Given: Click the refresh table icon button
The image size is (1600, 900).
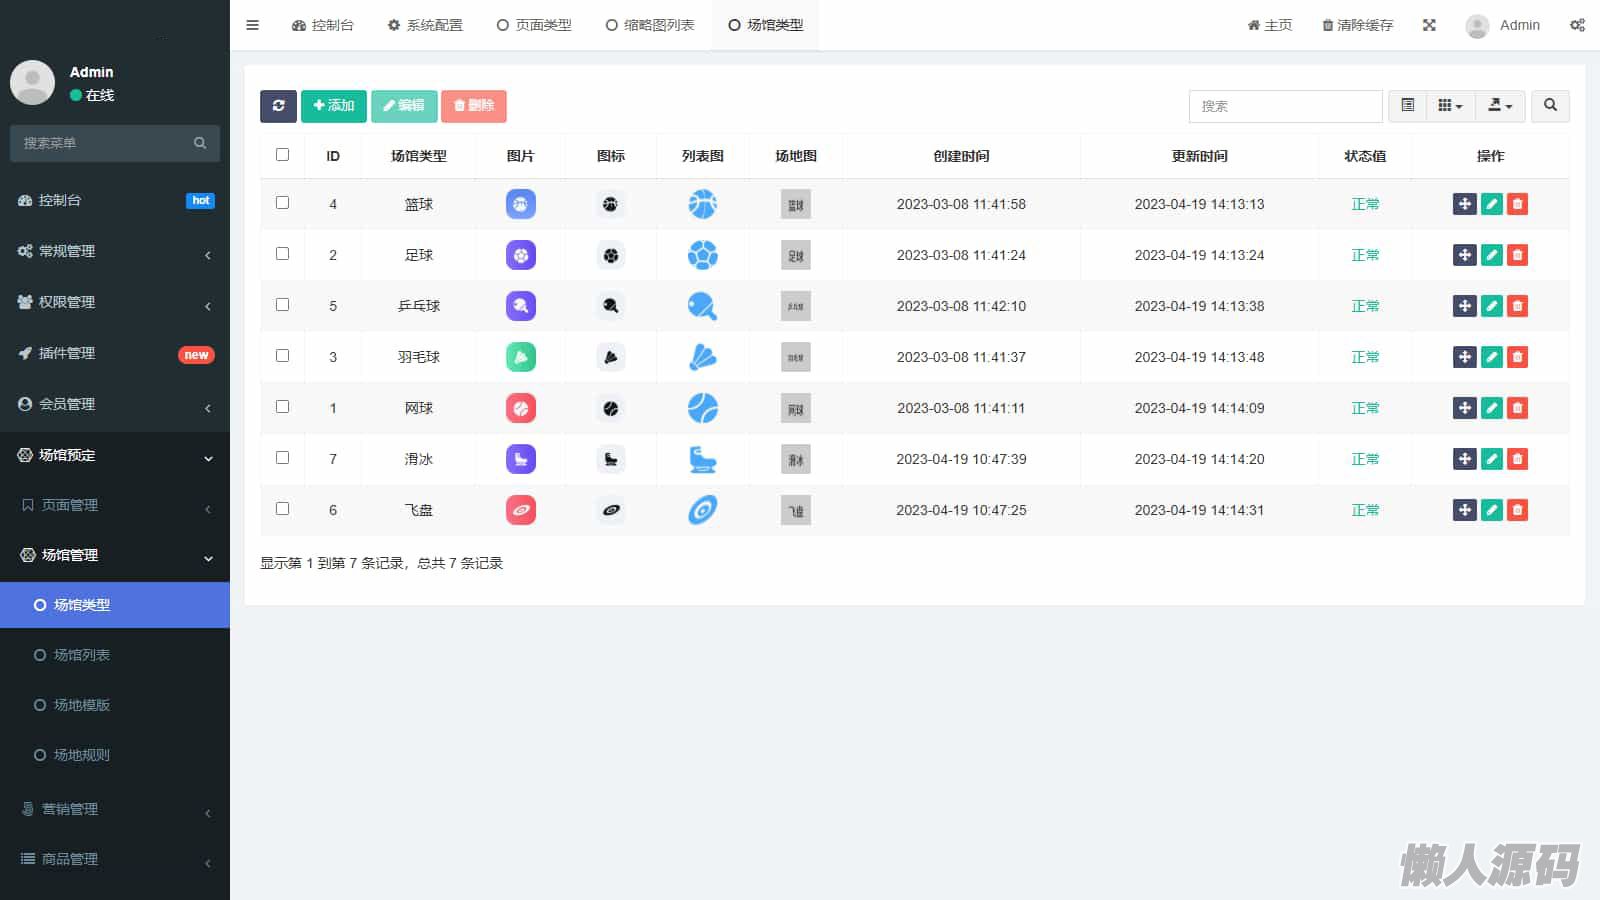Looking at the screenshot, I should (278, 106).
